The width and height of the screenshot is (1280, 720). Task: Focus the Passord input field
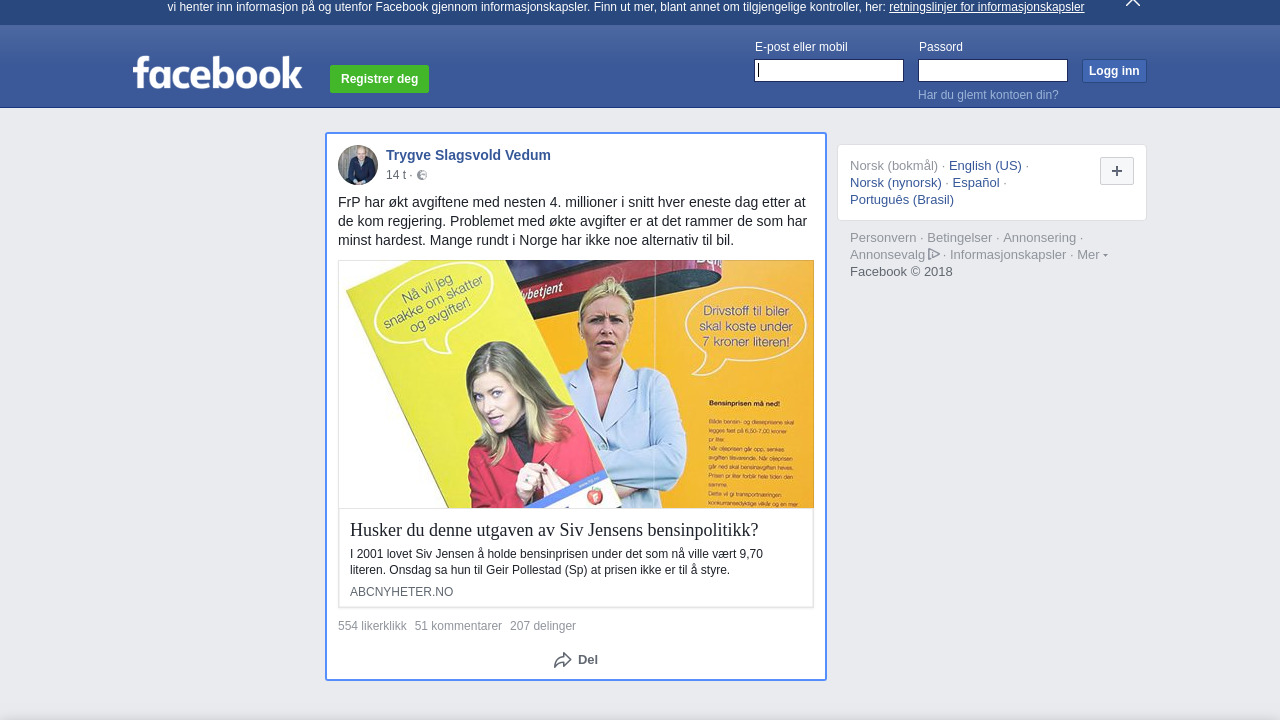[x=993, y=70]
